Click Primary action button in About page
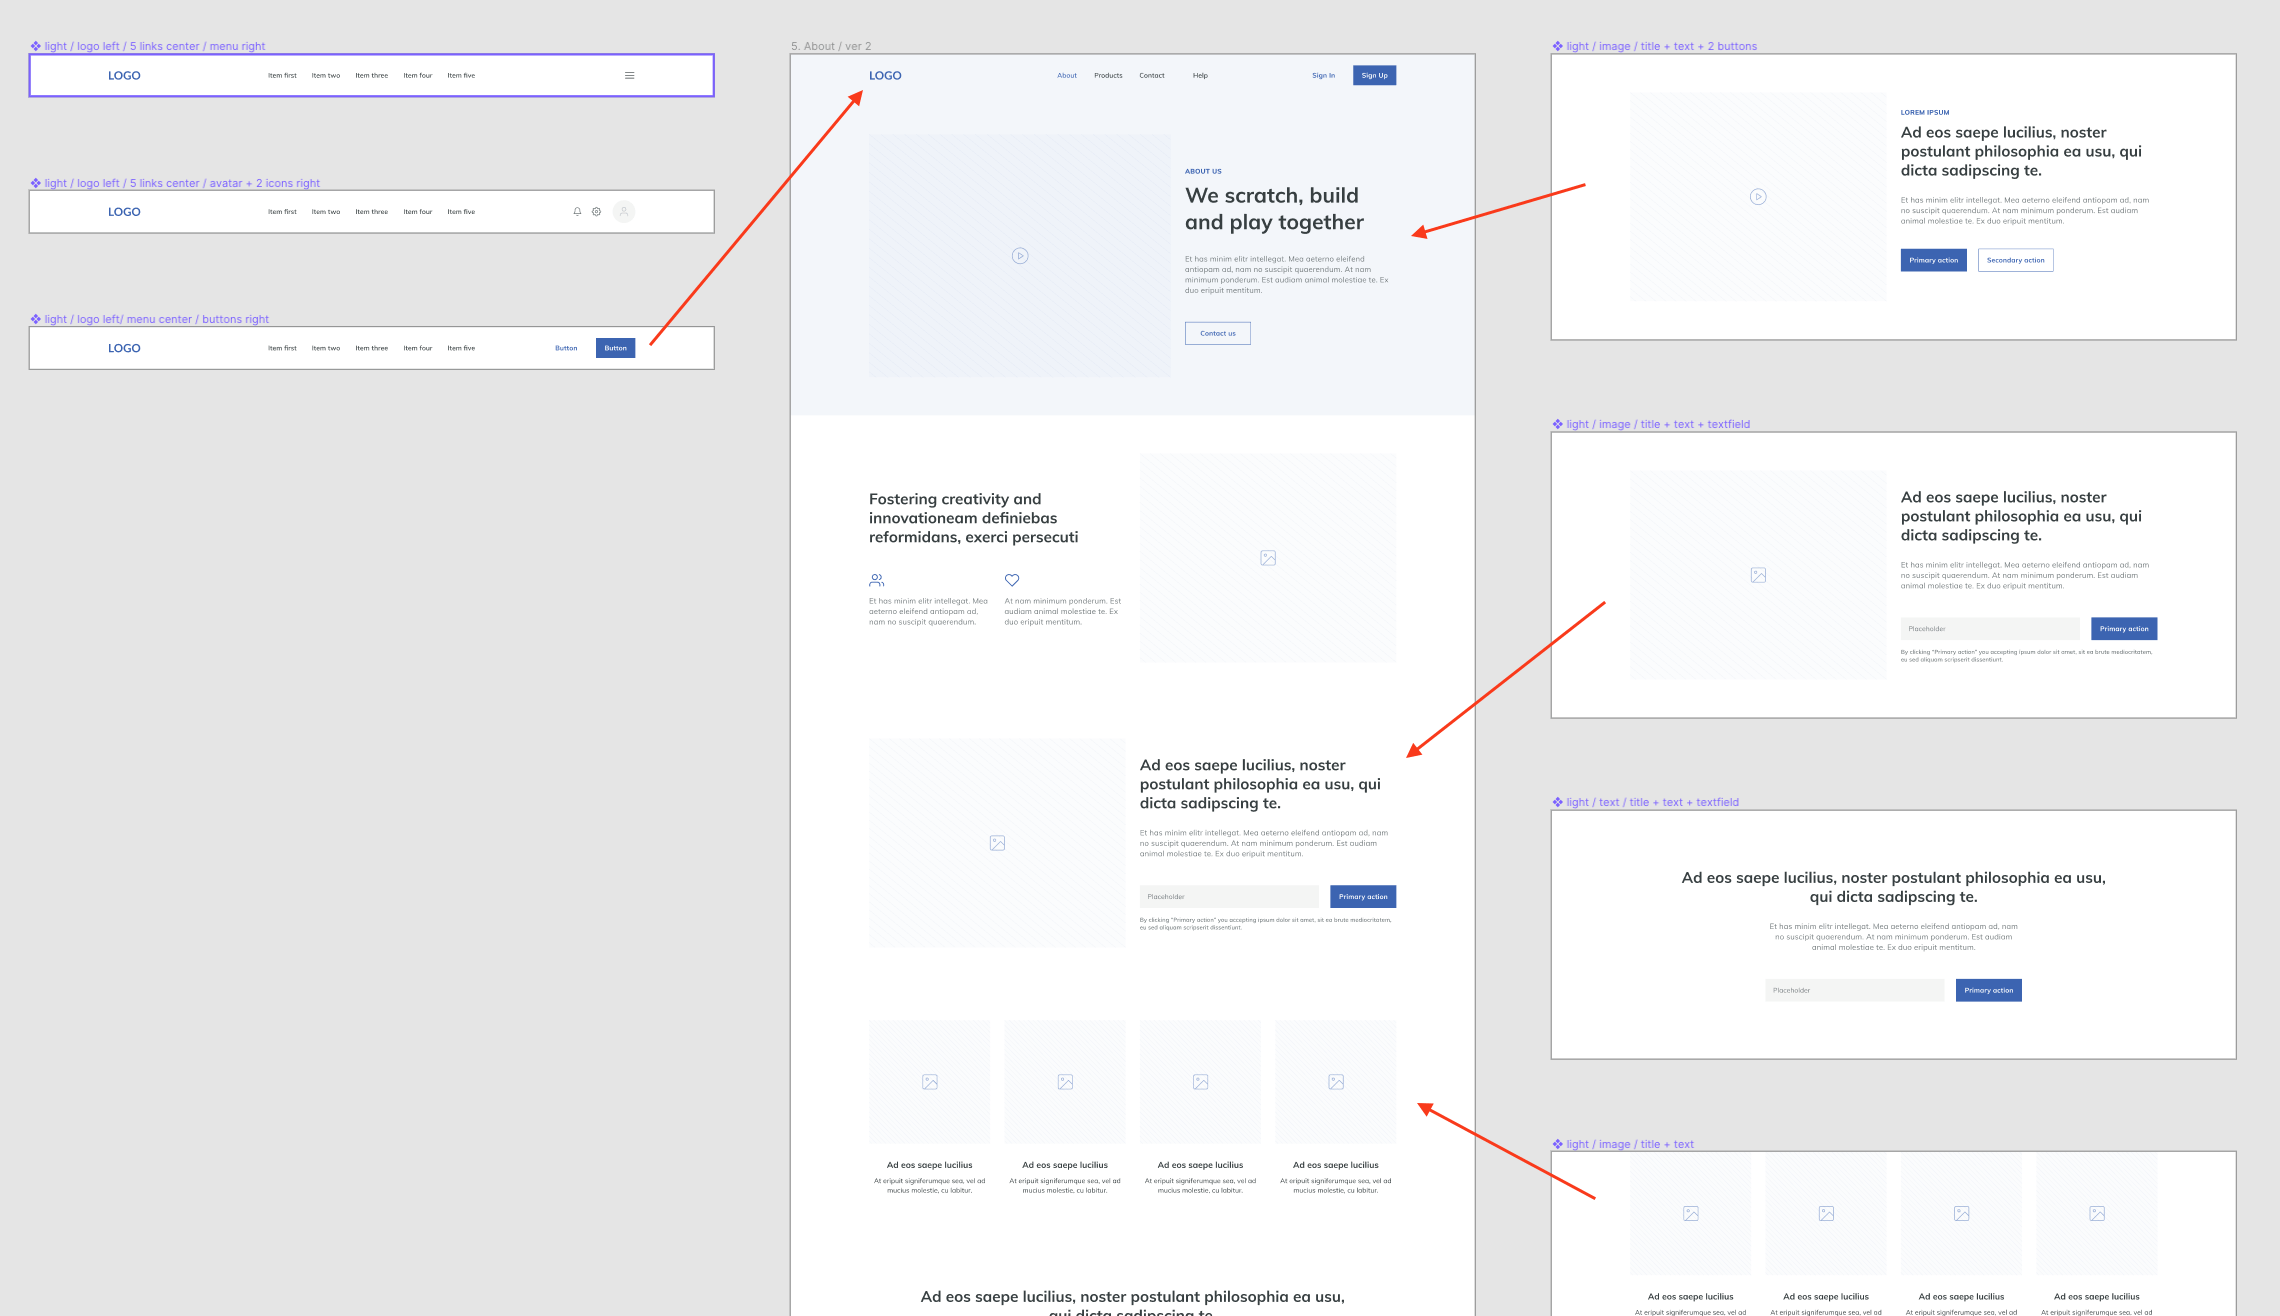The width and height of the screenshot is (2280, 1316). [1363, 896]
